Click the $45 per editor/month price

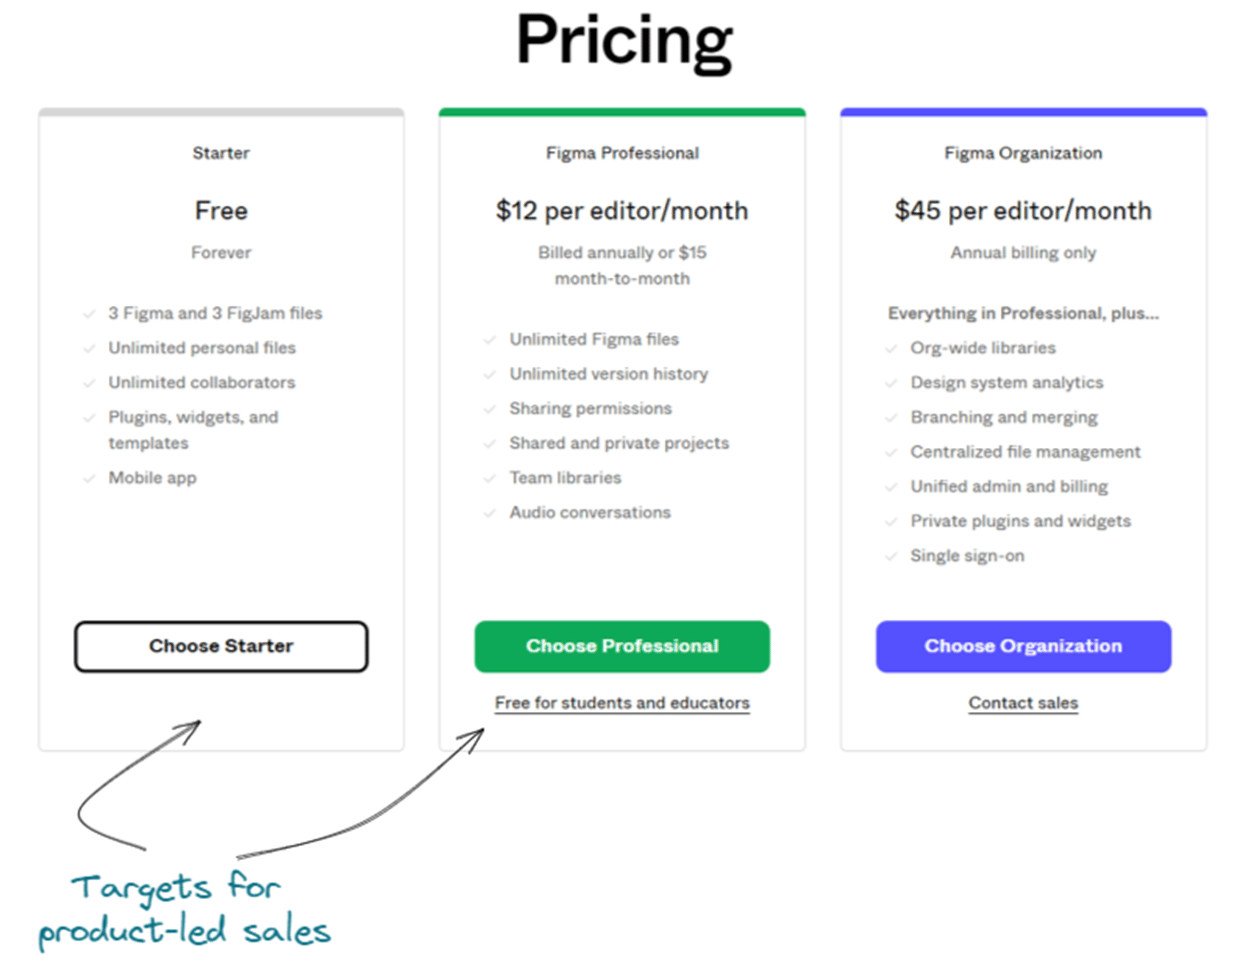tap(1023, 211)
